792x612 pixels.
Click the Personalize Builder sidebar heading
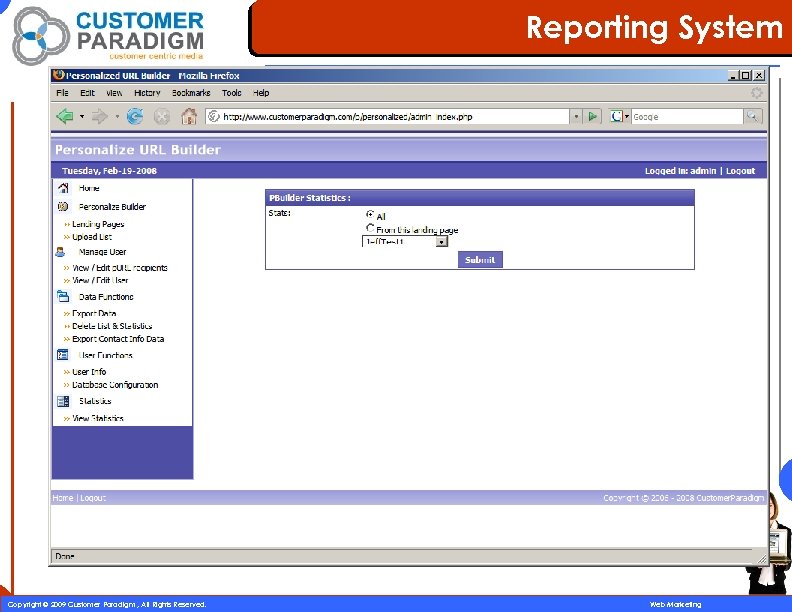pos(112,207)
